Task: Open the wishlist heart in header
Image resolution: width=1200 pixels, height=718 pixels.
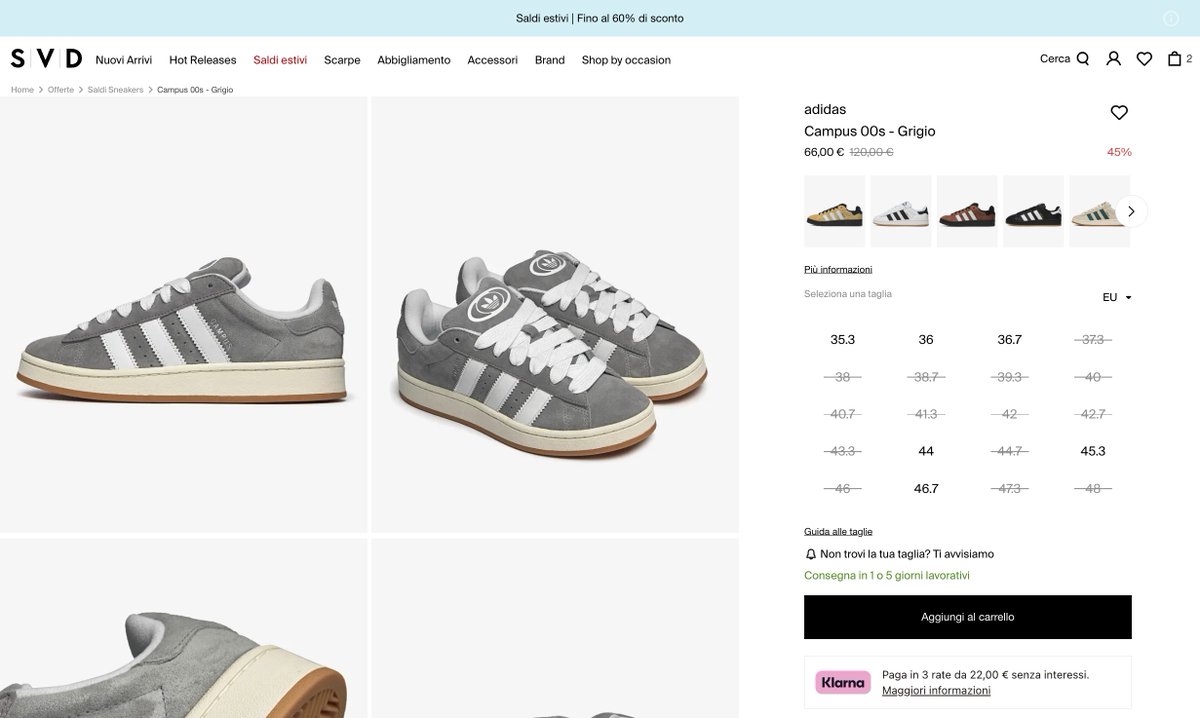Action: point(1144,59)
